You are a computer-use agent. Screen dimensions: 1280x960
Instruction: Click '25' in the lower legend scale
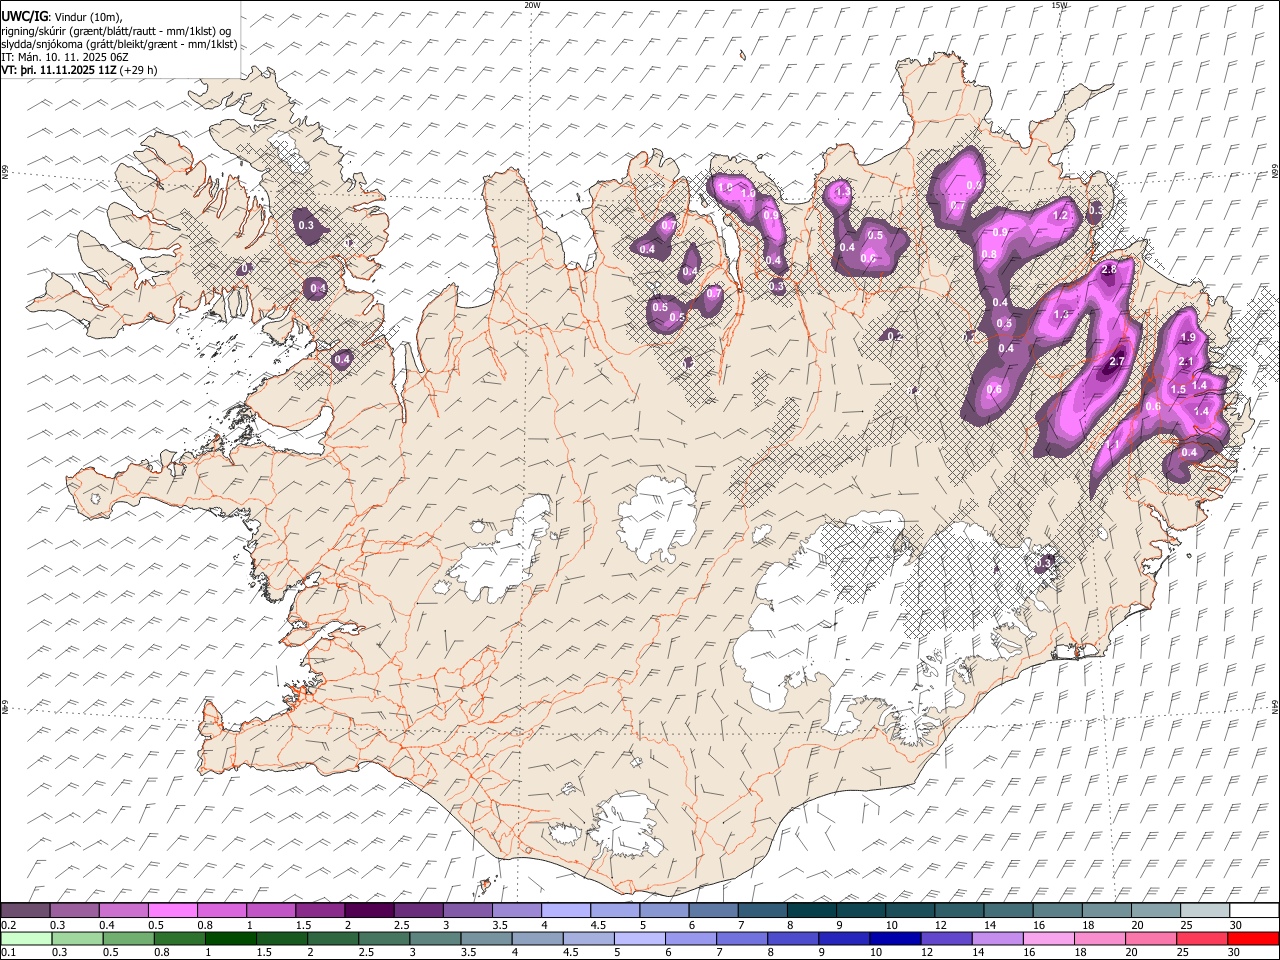[x=1182, y=952]
